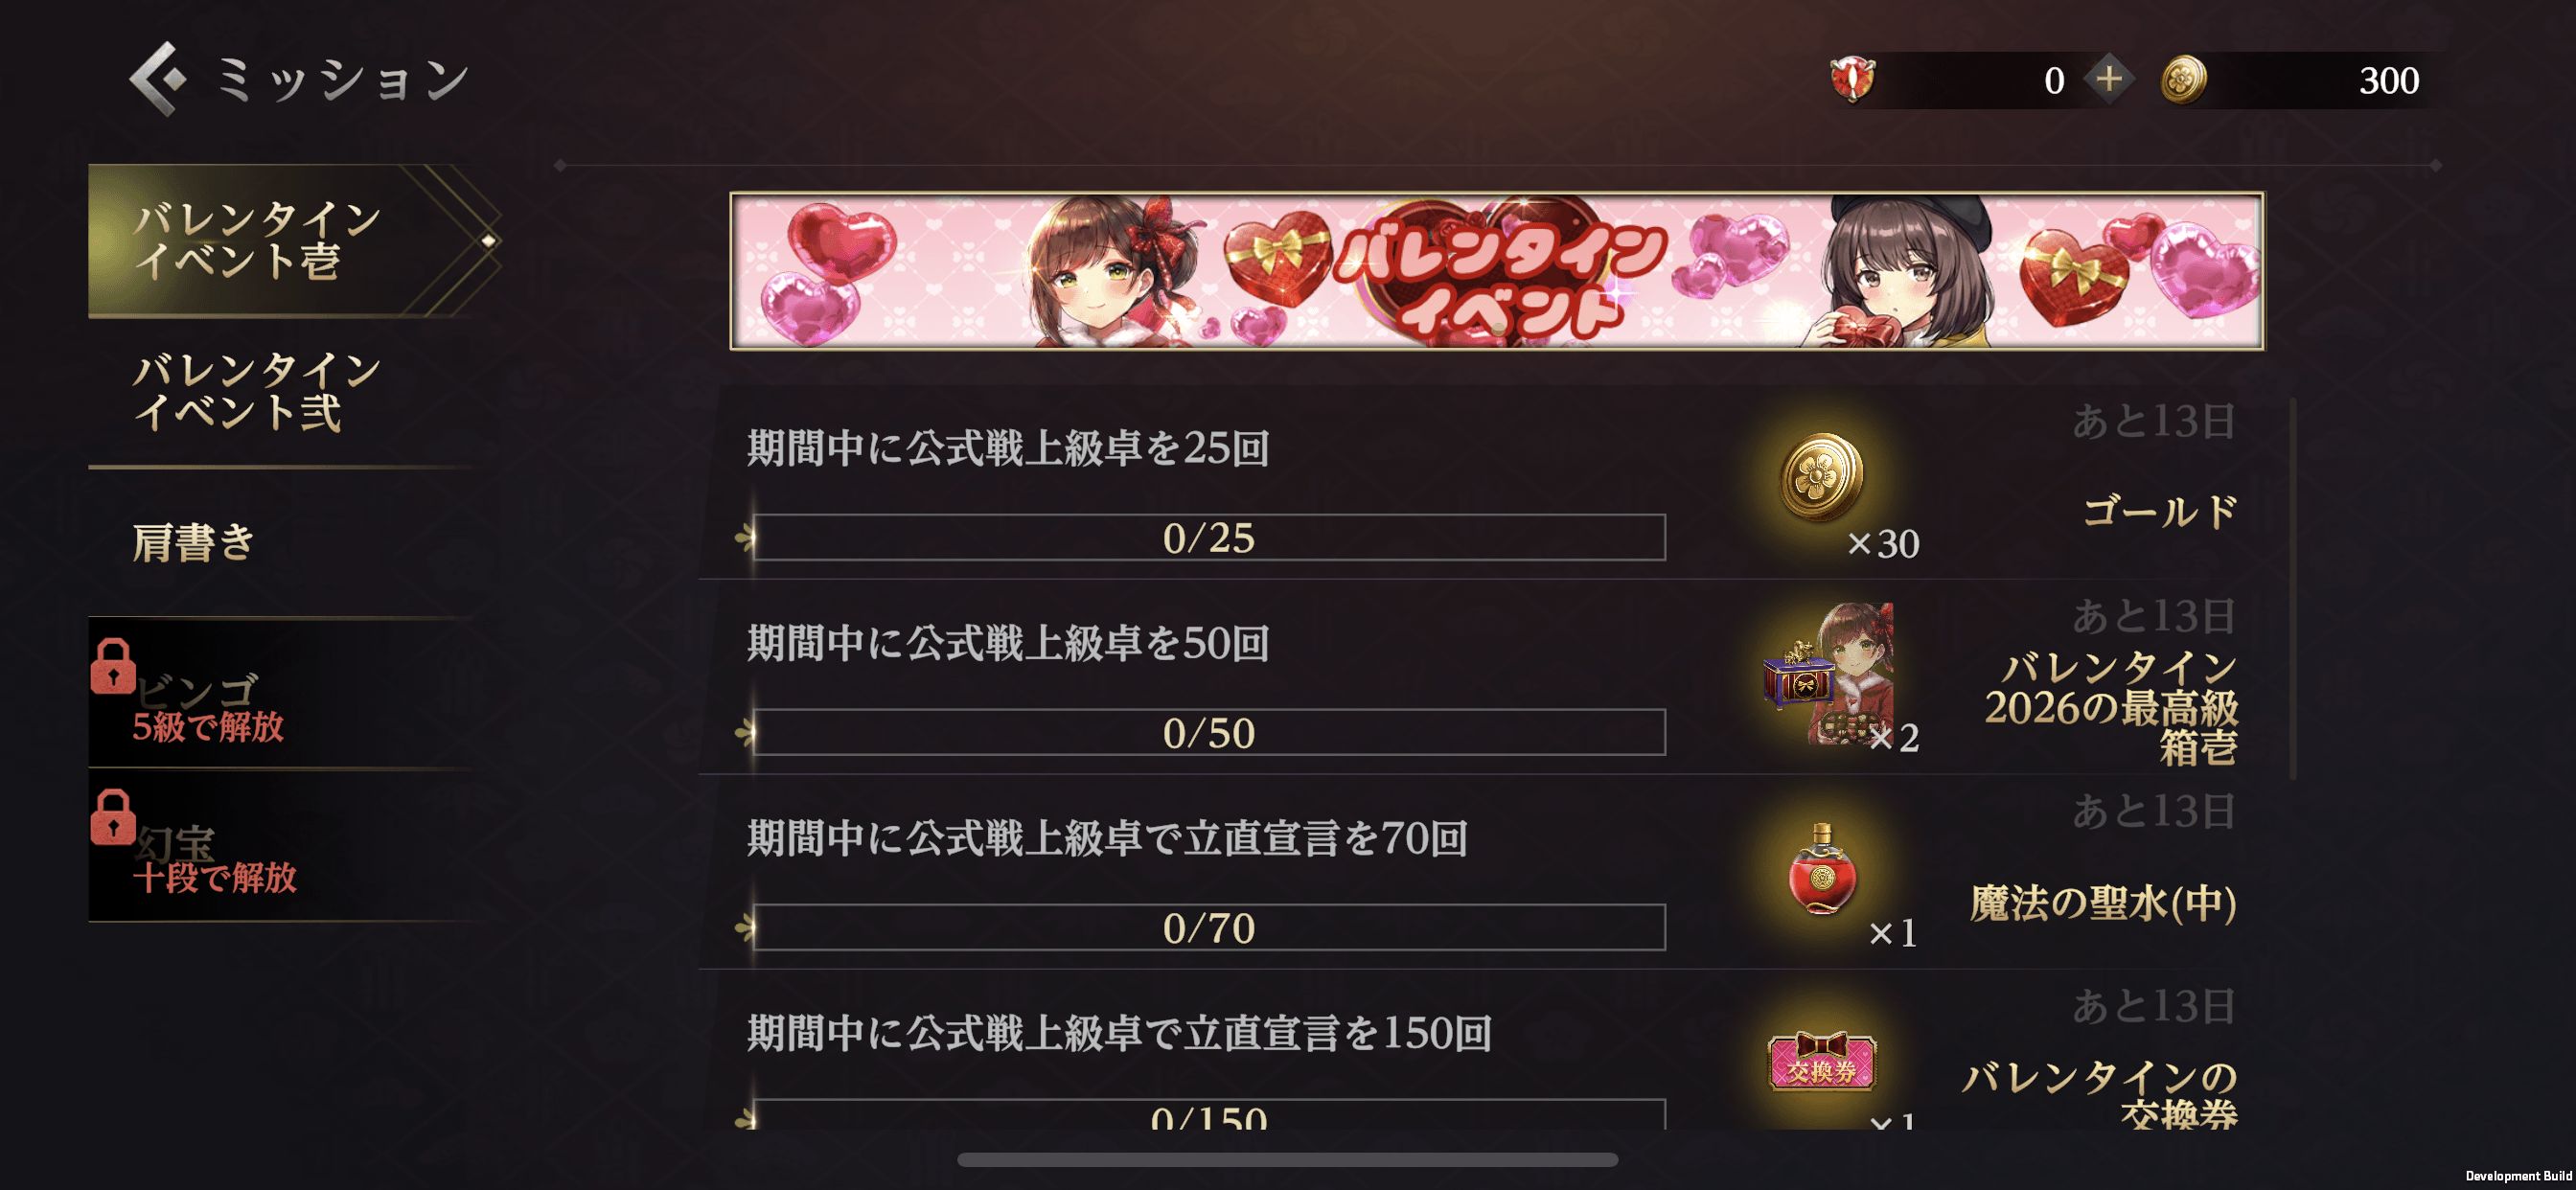Tap the Valentine event banner image
Screen dimensions: 2576x1190
(x=1497, y=271)
